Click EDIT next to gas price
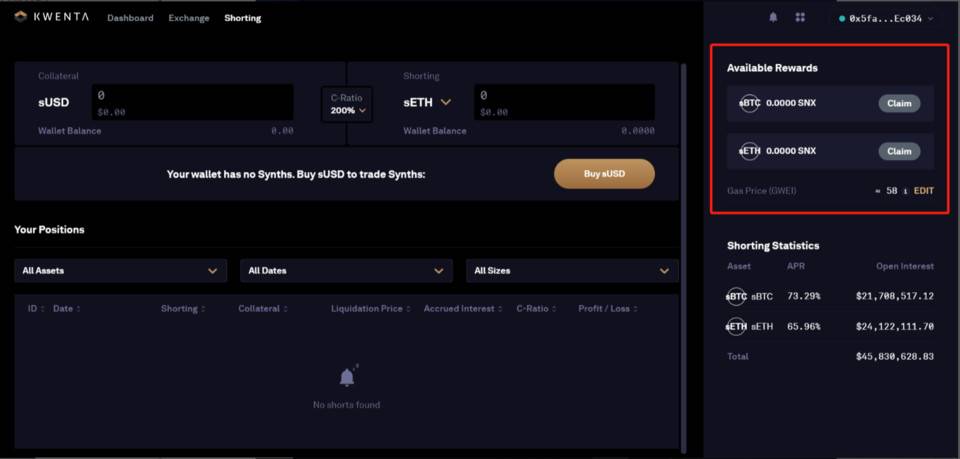The width and height of the screenshot is (960, 459). [x=924, y=190]
